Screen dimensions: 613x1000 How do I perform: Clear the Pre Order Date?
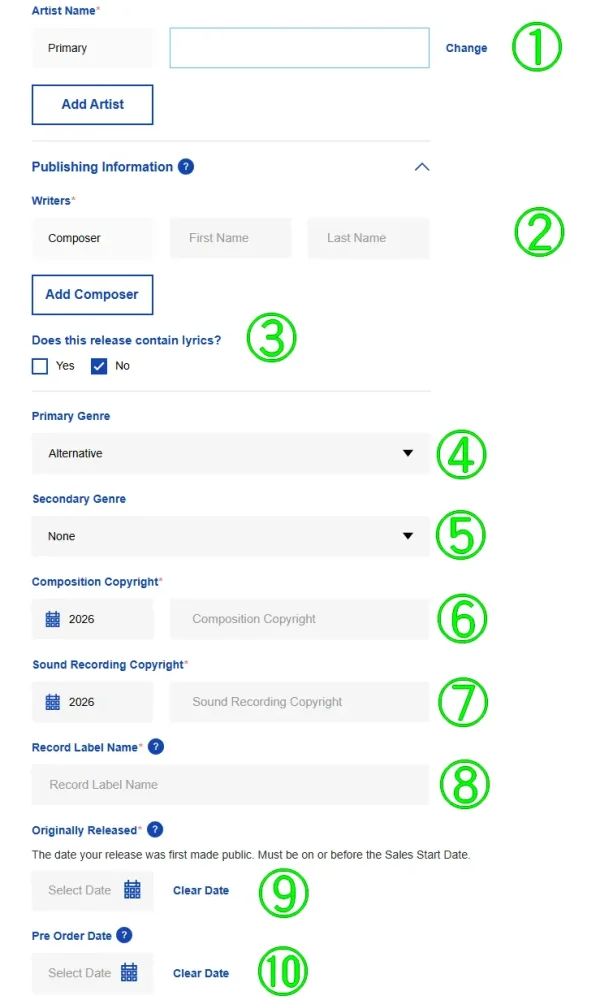tap(201, 974)
